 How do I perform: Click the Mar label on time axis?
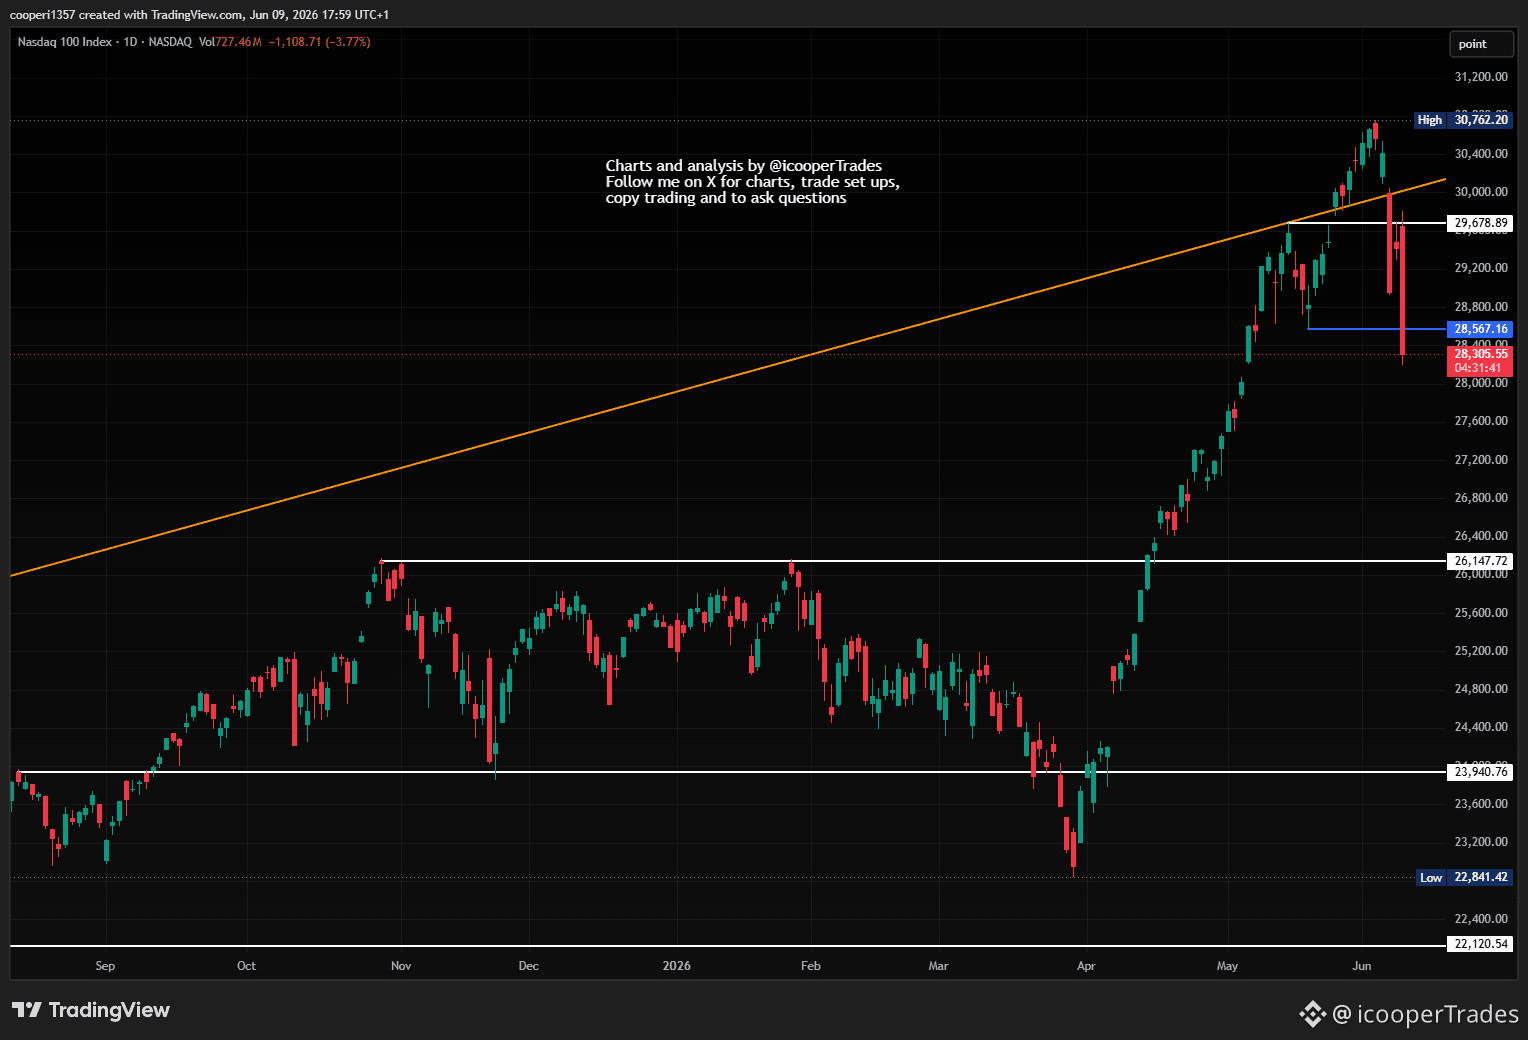938,966
